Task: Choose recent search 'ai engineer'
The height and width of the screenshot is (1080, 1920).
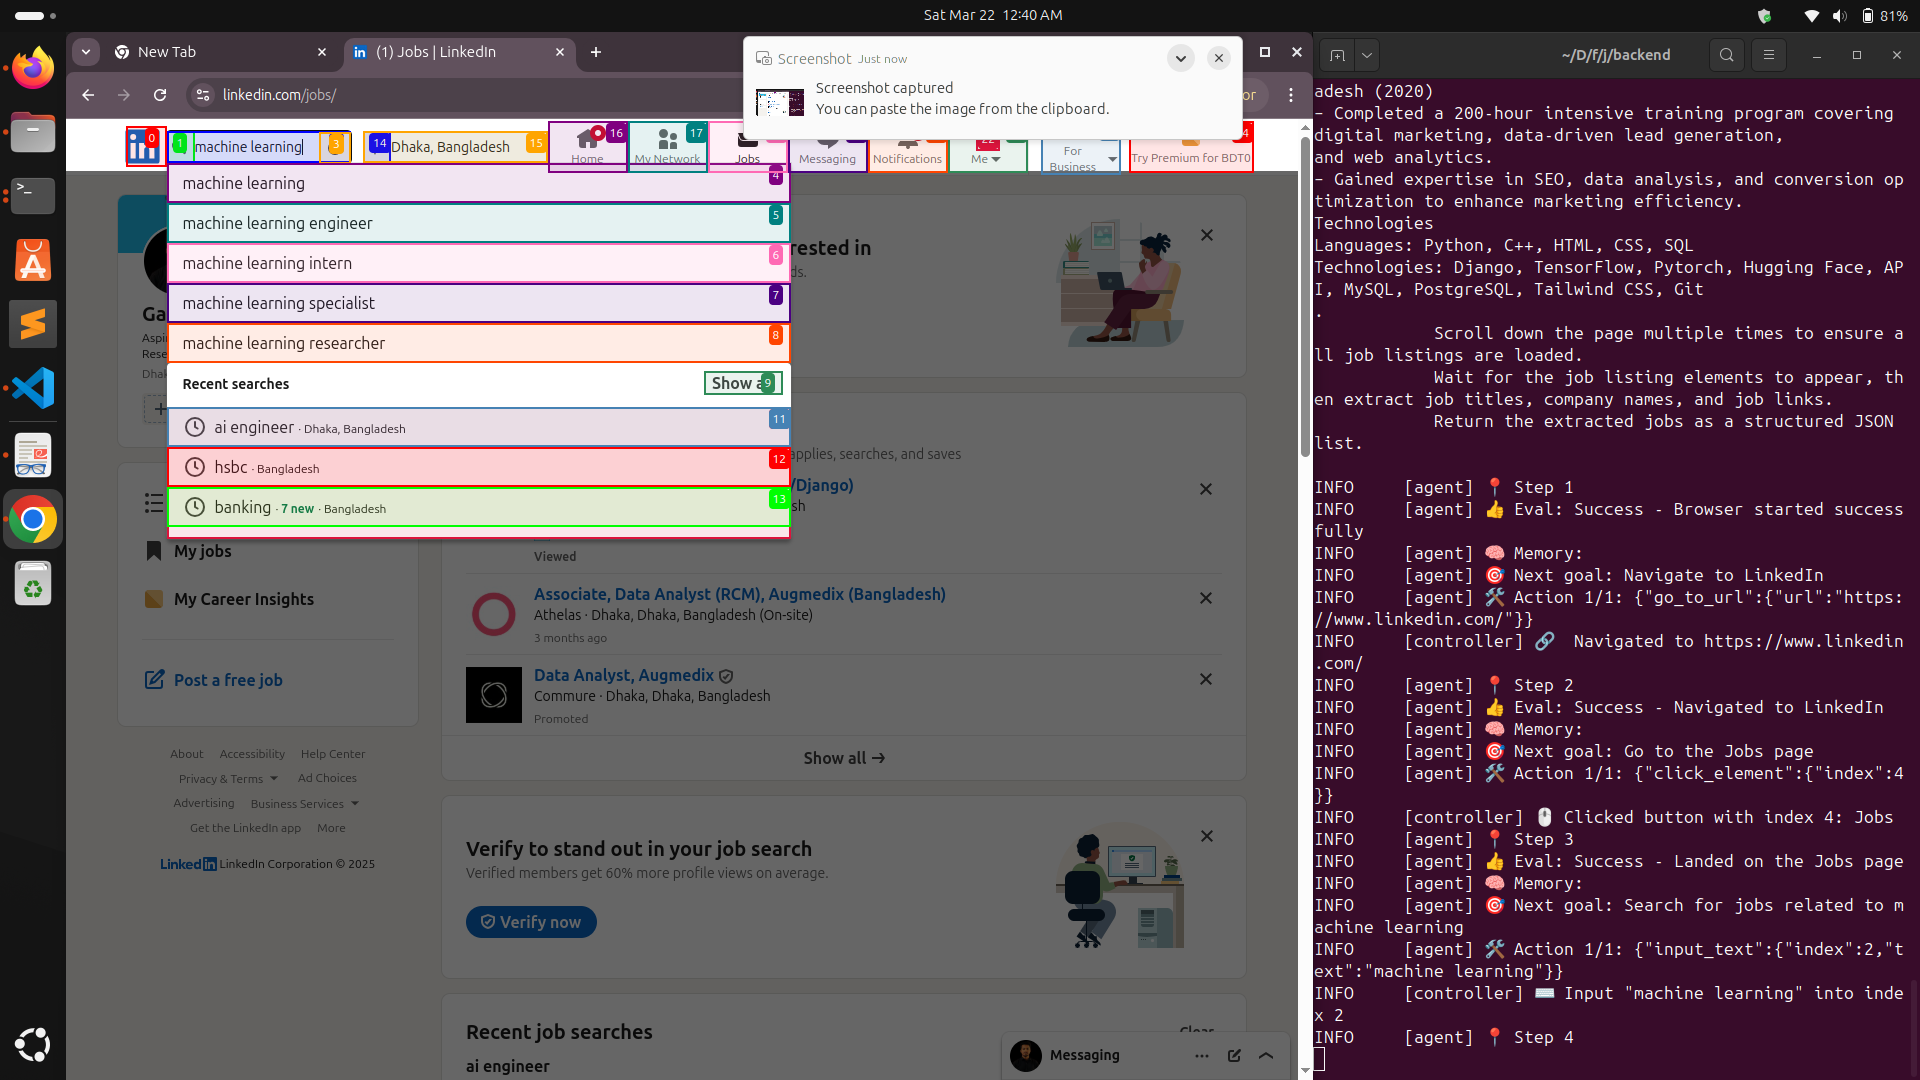Action: pos(479,427)
